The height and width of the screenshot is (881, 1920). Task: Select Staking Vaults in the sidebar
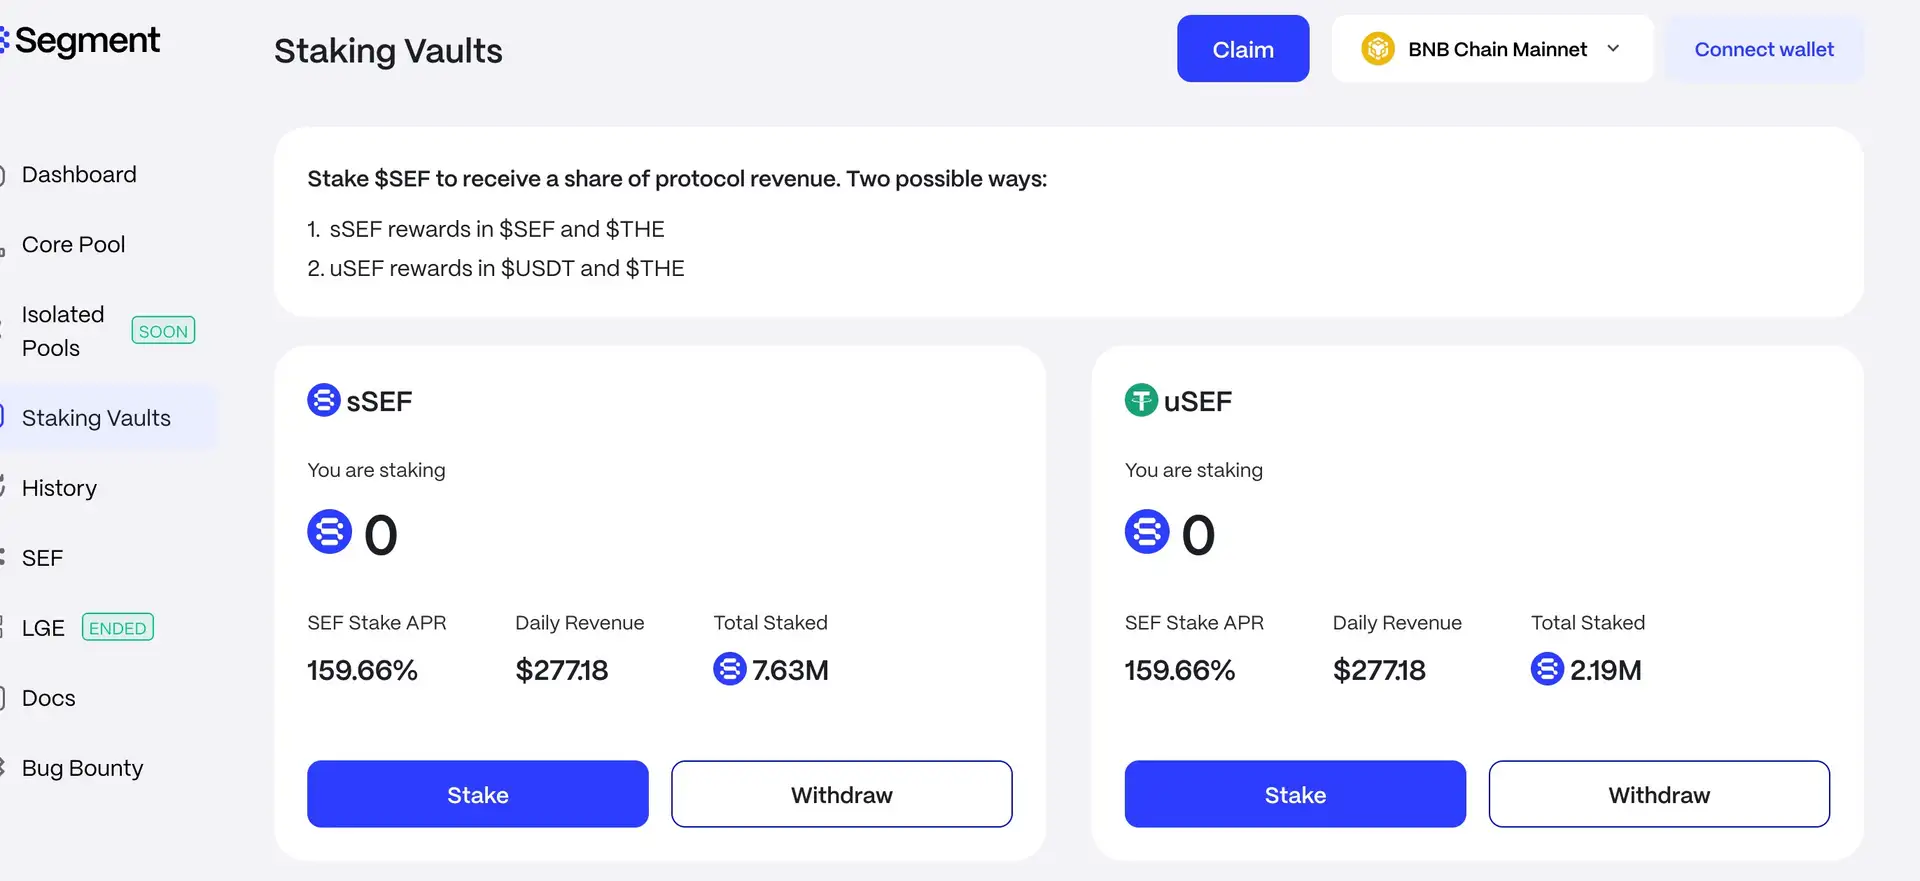click(96, 418)
